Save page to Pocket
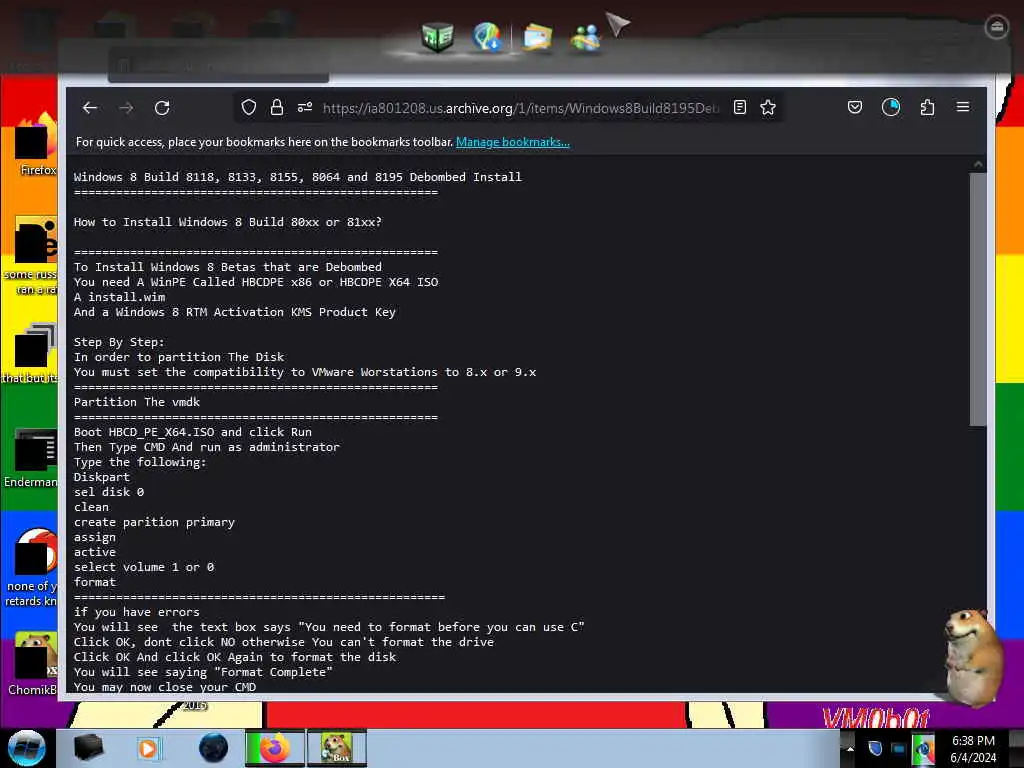This screenshot has width=1024, height=768. [x=855, y=107]
